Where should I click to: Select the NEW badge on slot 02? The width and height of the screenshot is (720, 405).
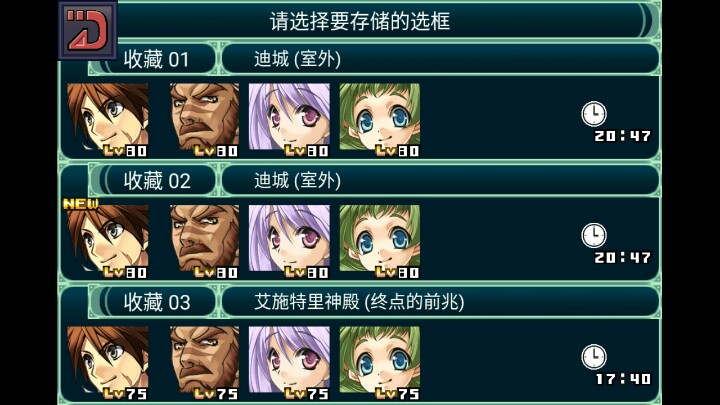(80, 203)
